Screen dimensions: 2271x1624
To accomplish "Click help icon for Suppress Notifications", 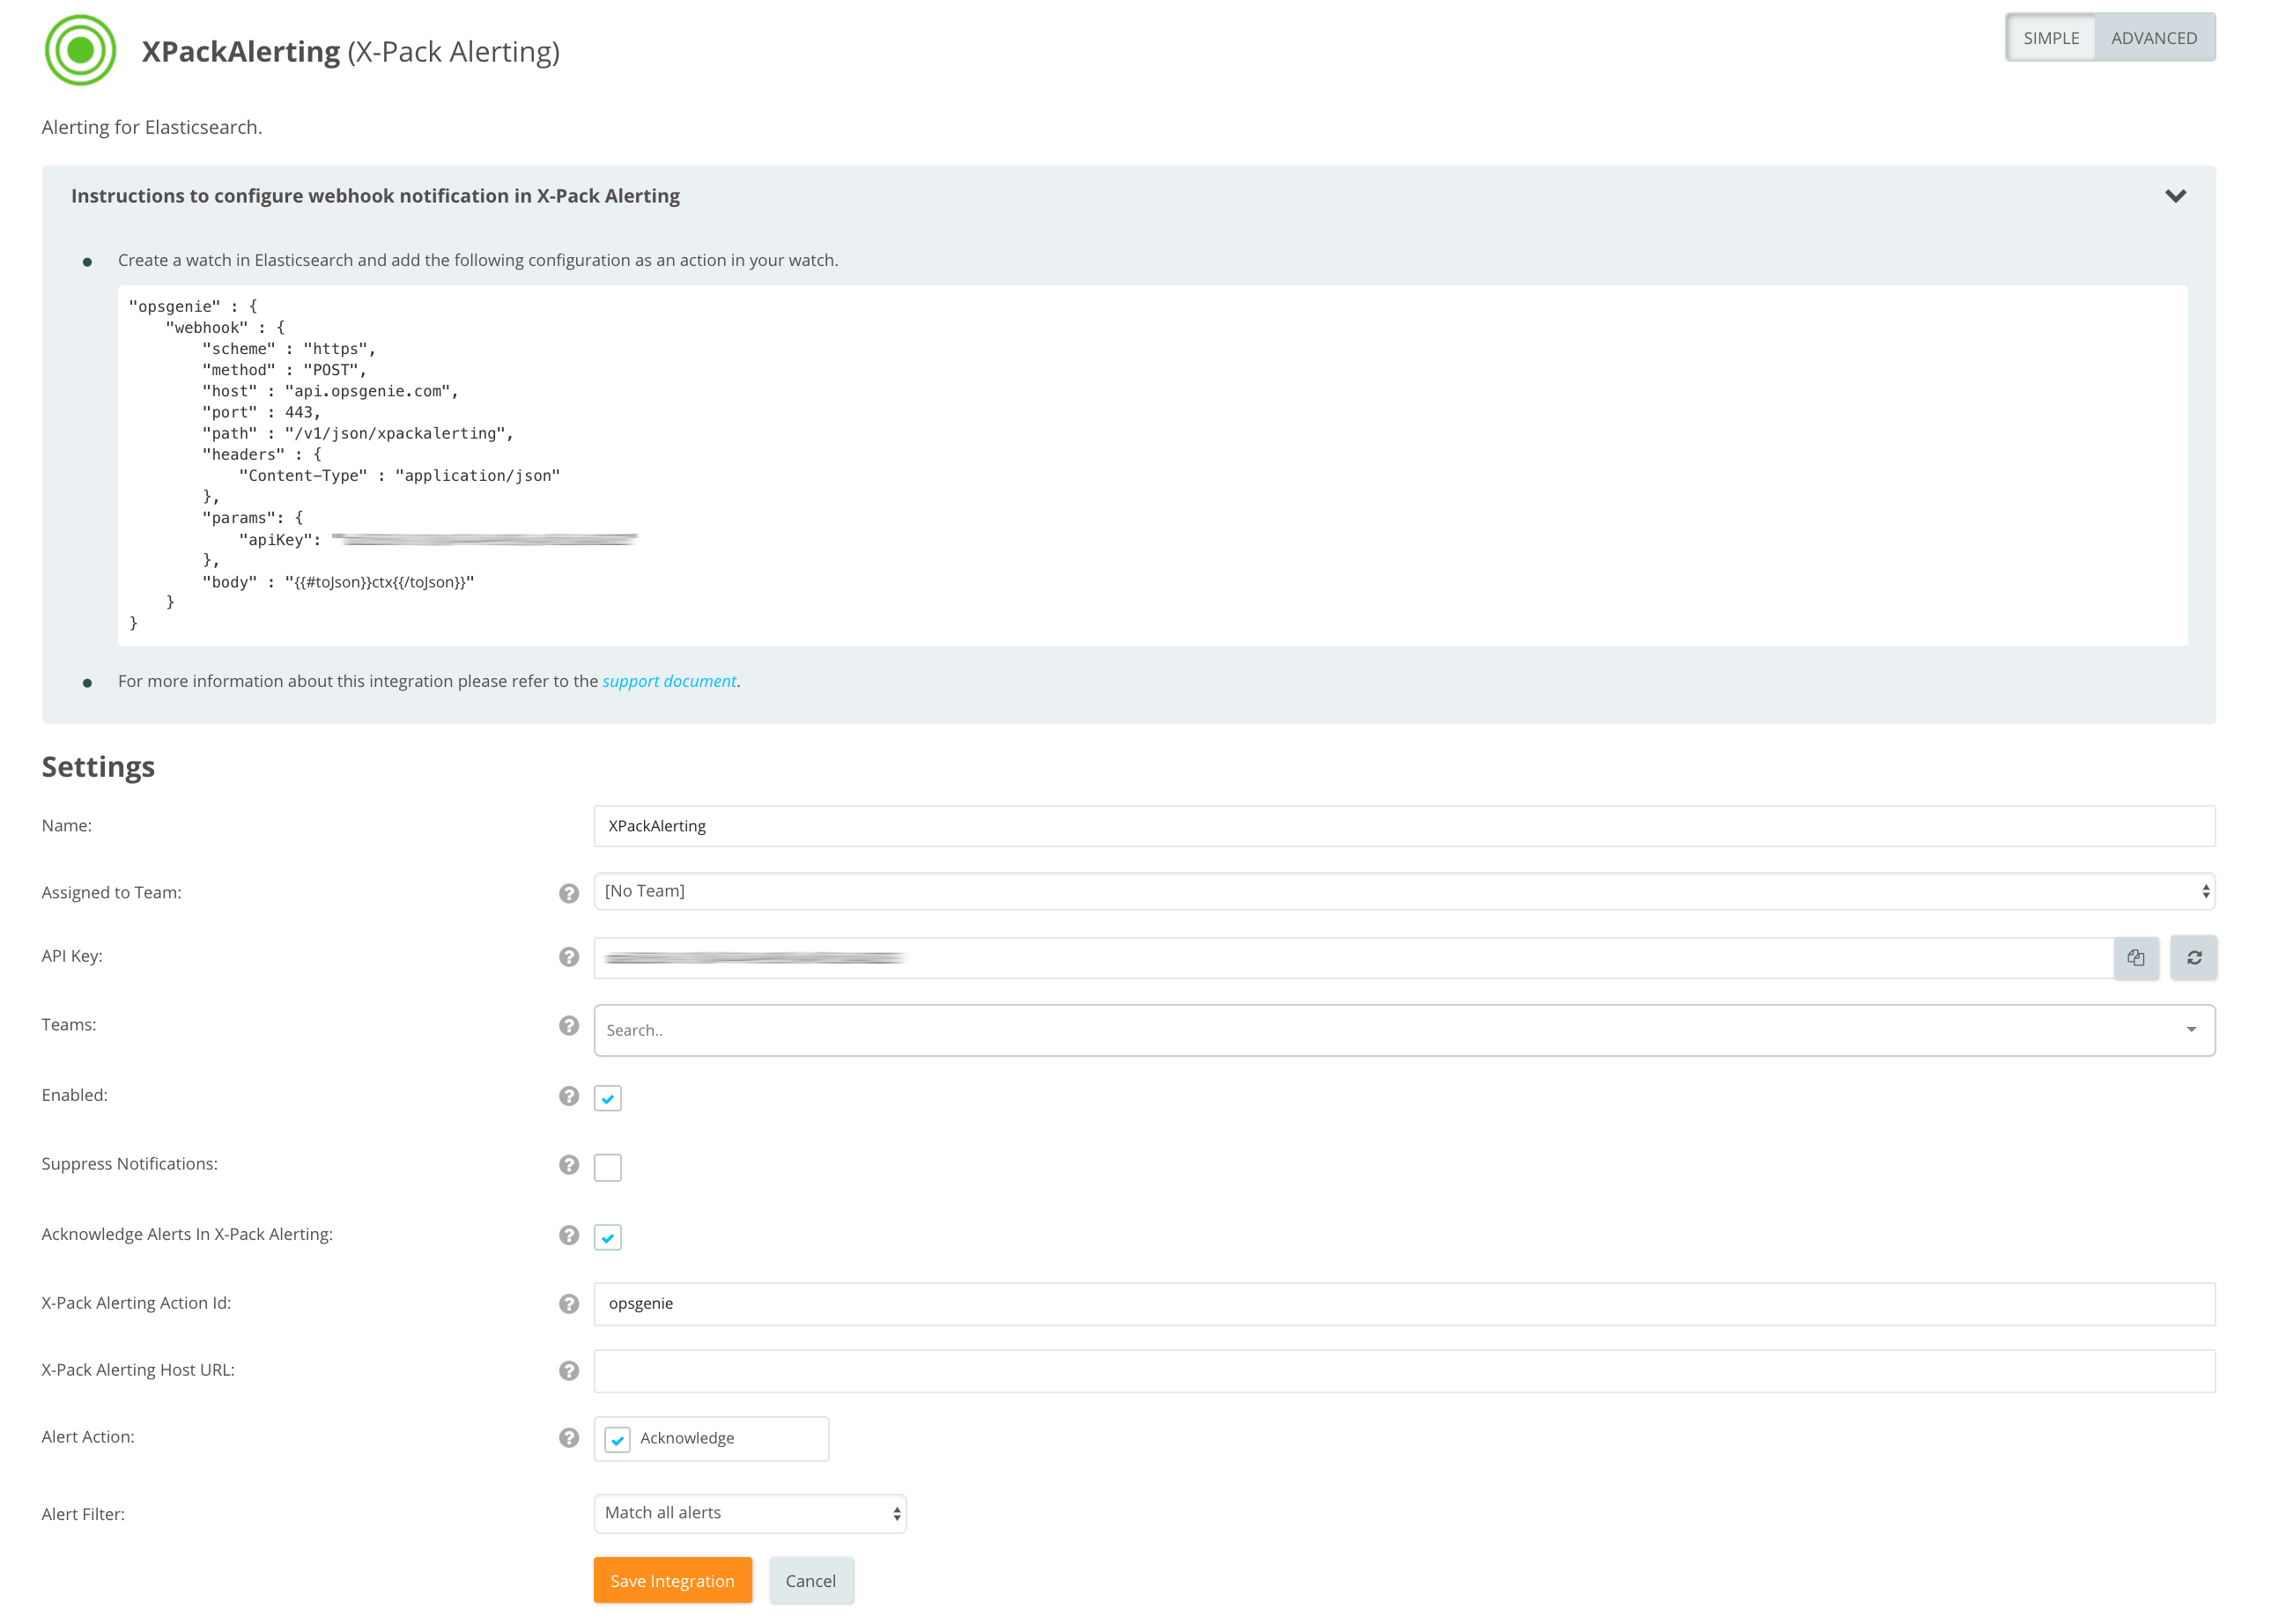I will click(x=569, y=1165).
